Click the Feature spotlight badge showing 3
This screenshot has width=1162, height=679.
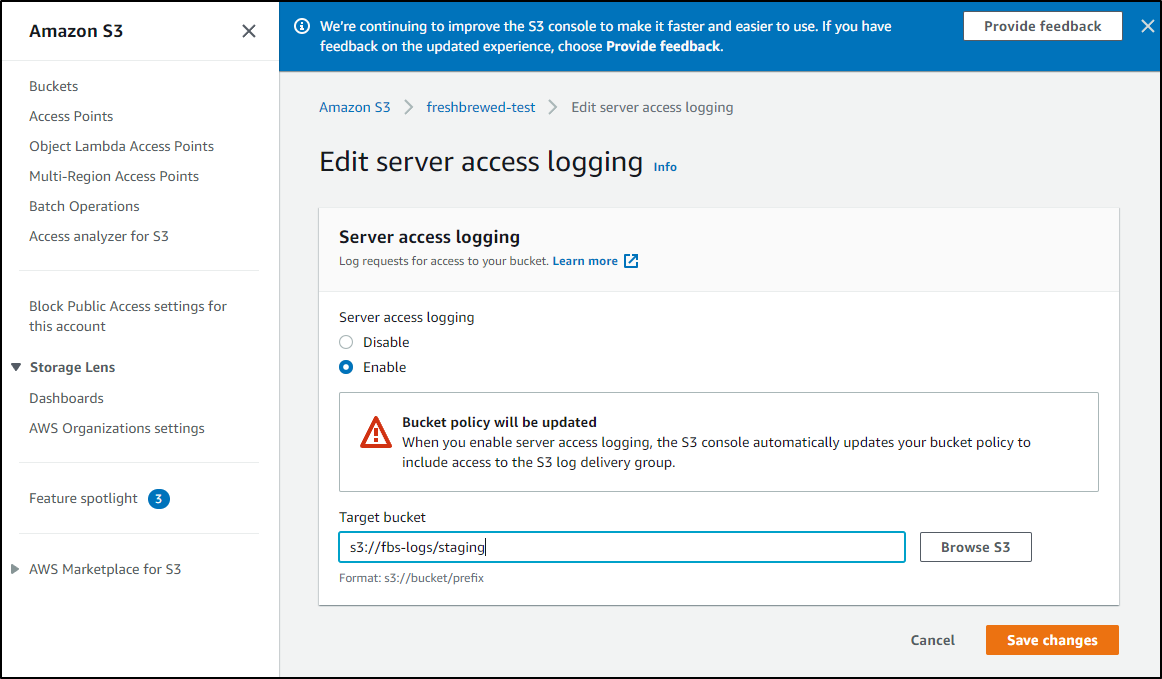159,499
